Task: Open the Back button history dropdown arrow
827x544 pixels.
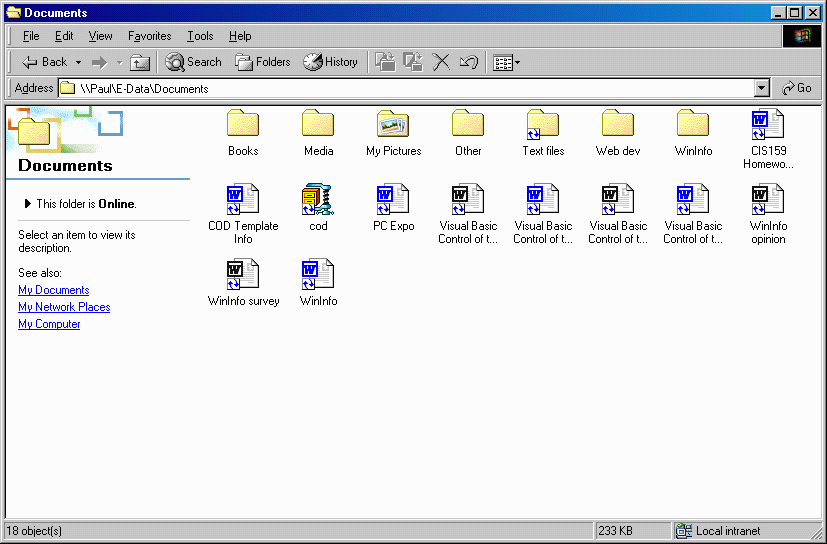Action: tap(78, 62)
